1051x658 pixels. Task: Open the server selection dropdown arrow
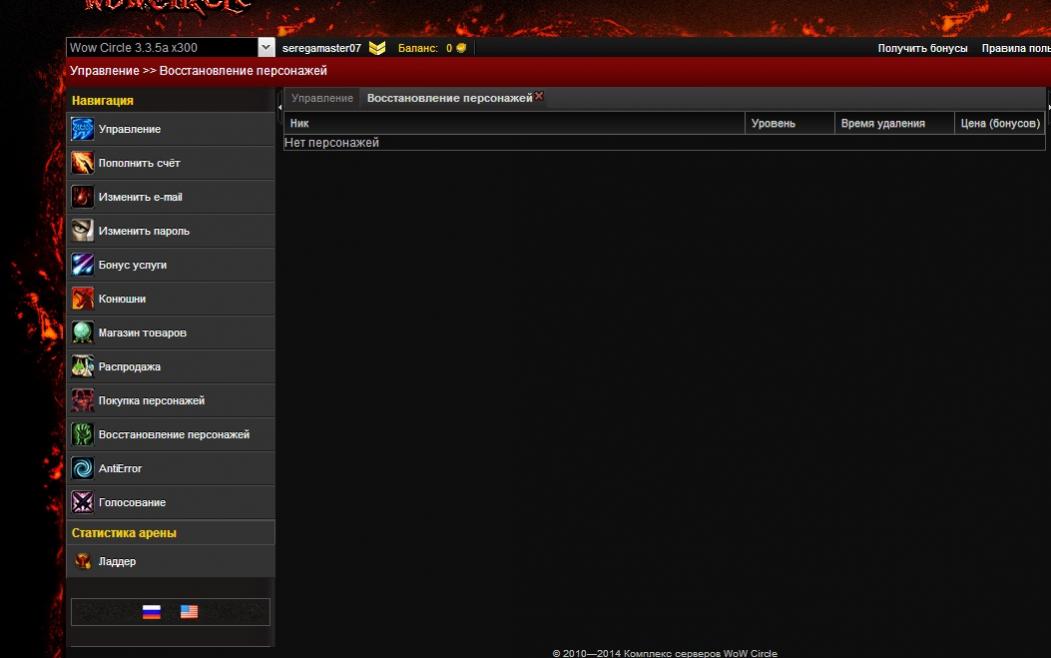[x=266, y=47]
